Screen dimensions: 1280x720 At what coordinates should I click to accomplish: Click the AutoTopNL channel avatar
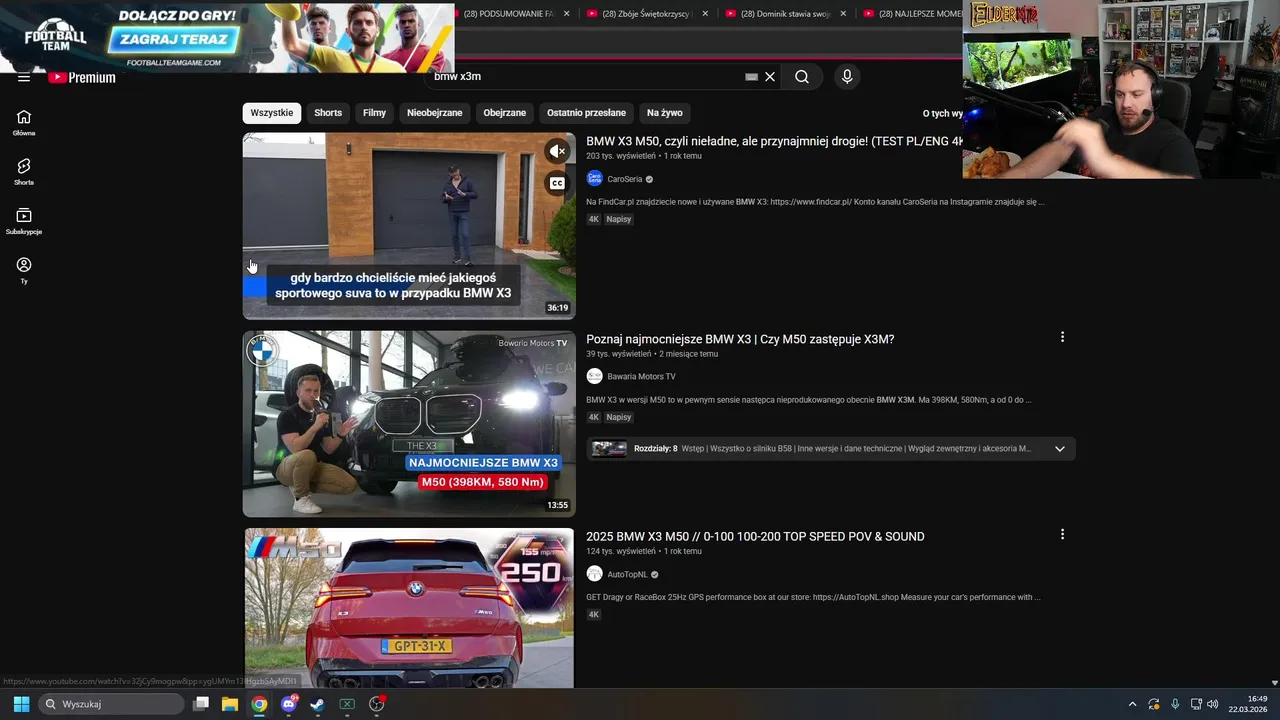pyautogui.click(x=594, y=574)
